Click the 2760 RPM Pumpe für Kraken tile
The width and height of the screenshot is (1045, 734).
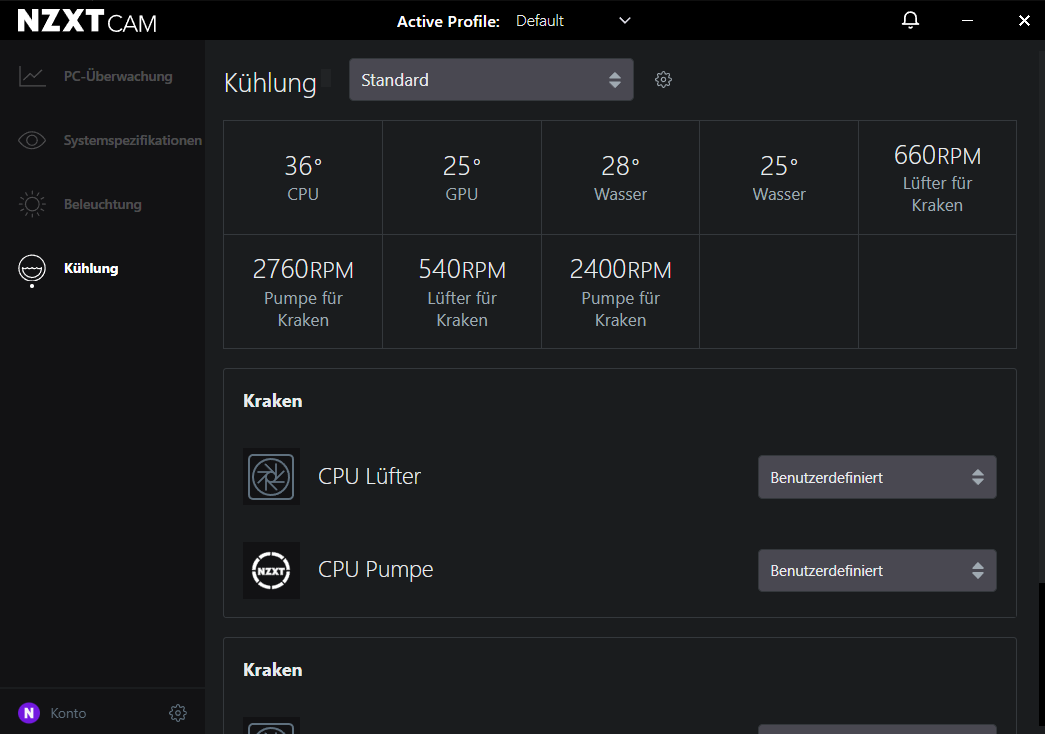(x=303, y=292)
